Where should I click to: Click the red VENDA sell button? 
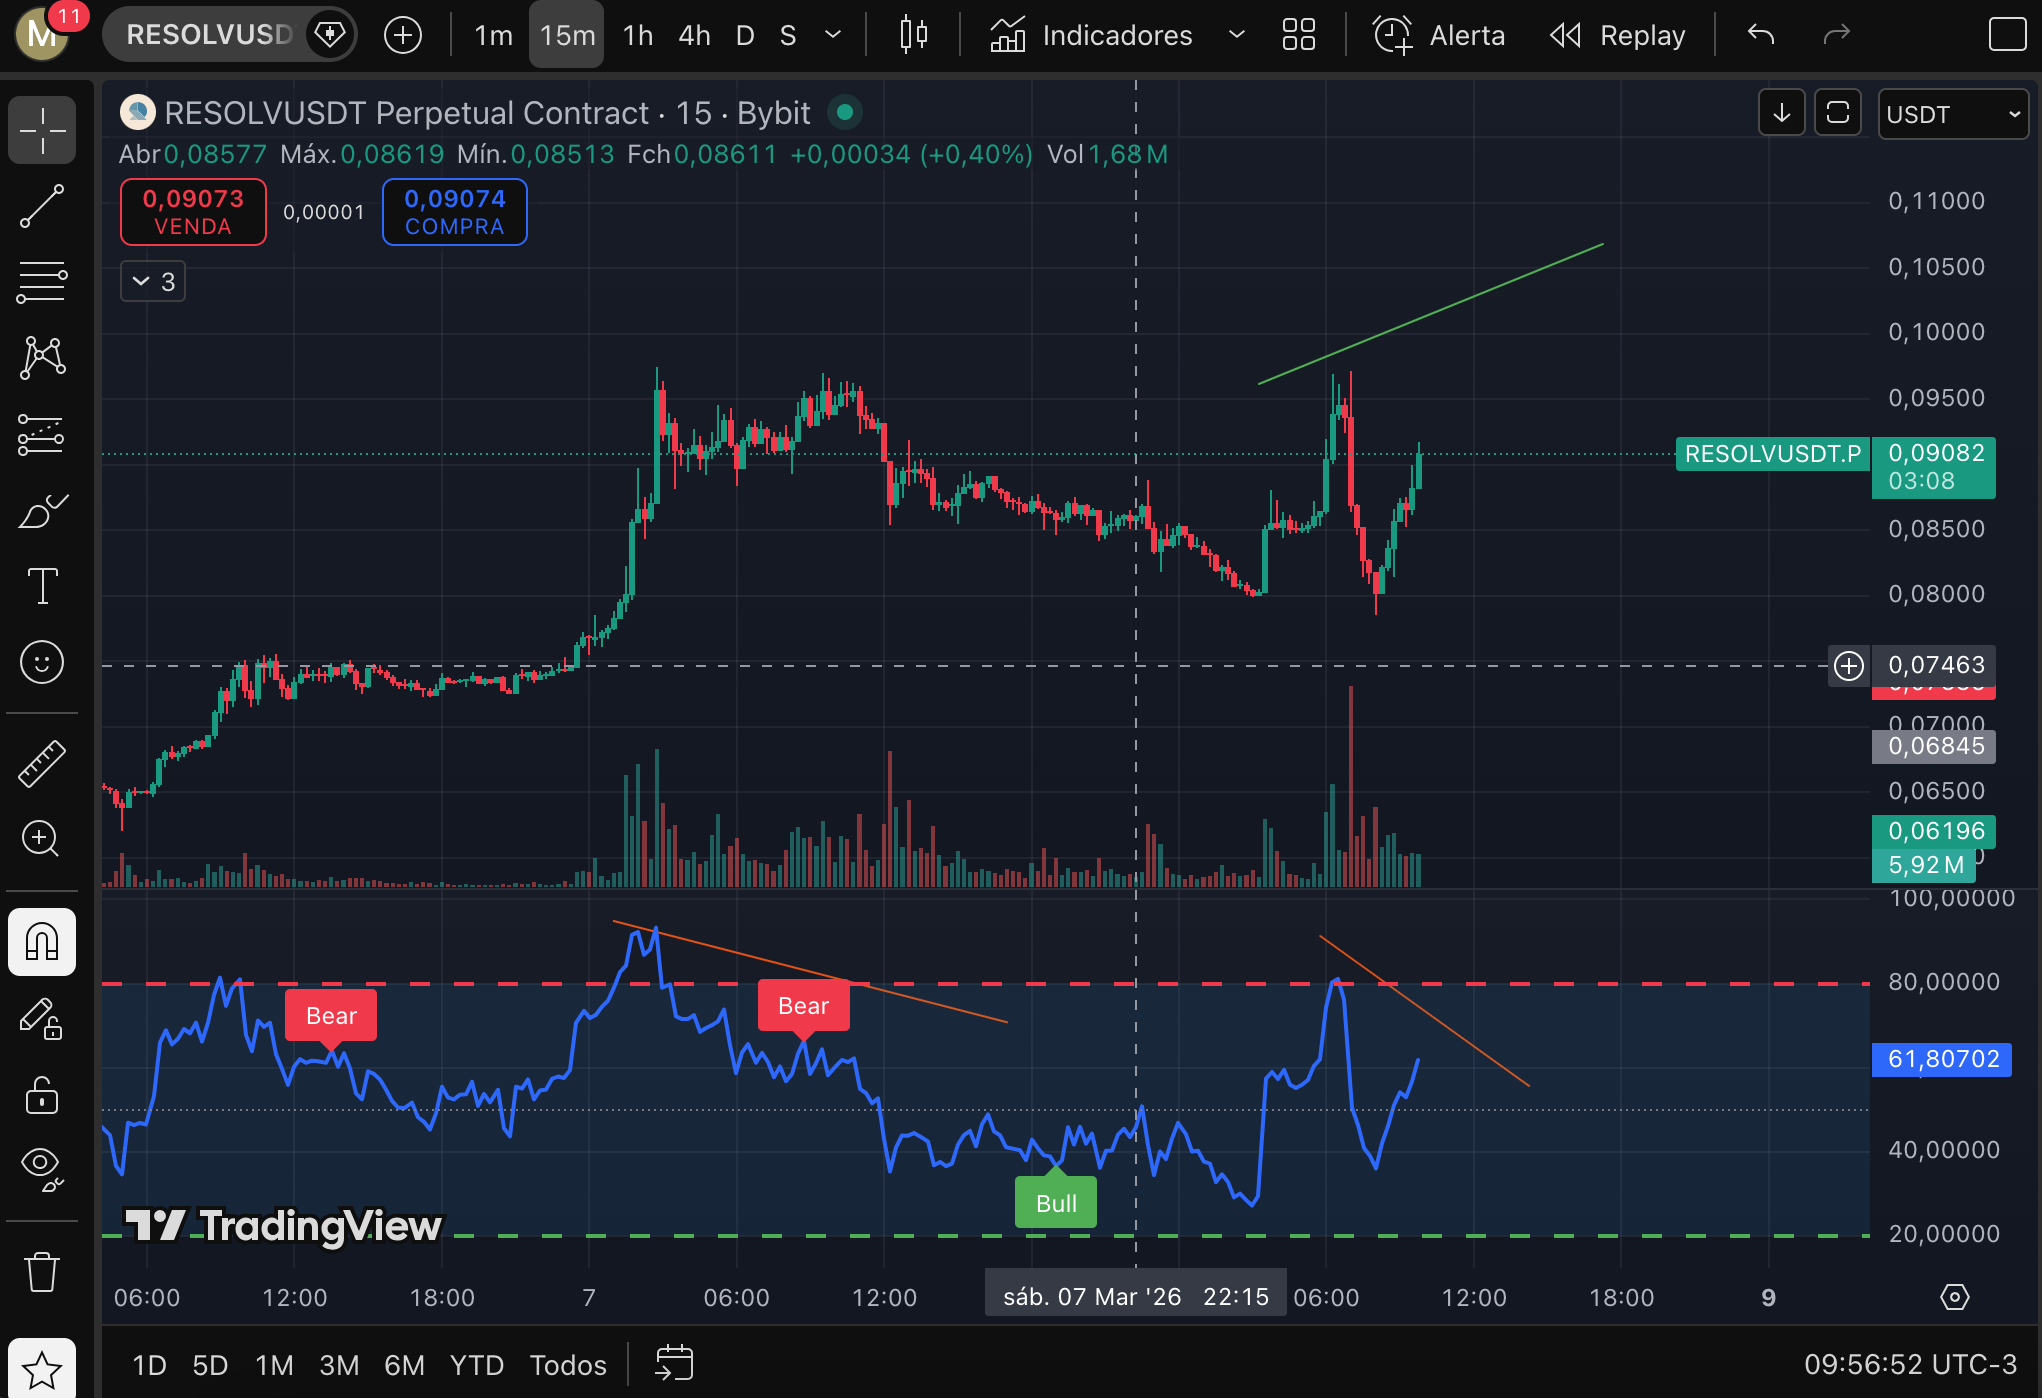coord(193,212)
